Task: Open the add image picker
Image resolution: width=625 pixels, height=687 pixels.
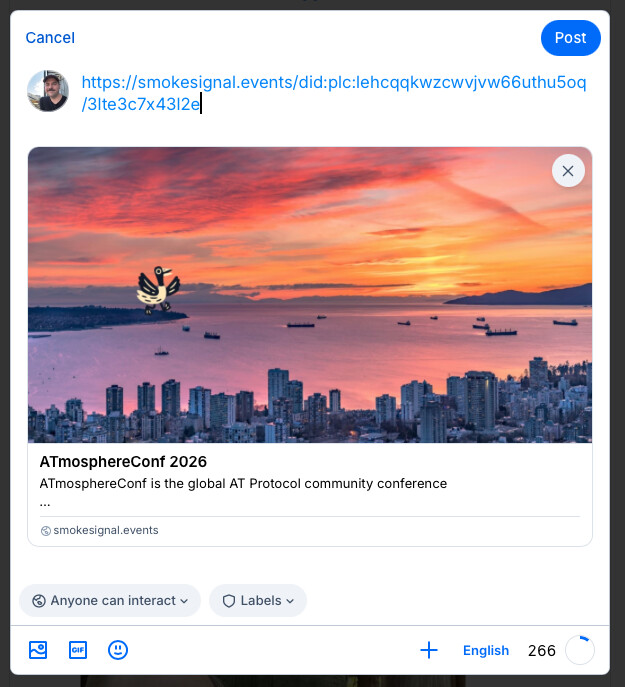Action: click(38, 650)
